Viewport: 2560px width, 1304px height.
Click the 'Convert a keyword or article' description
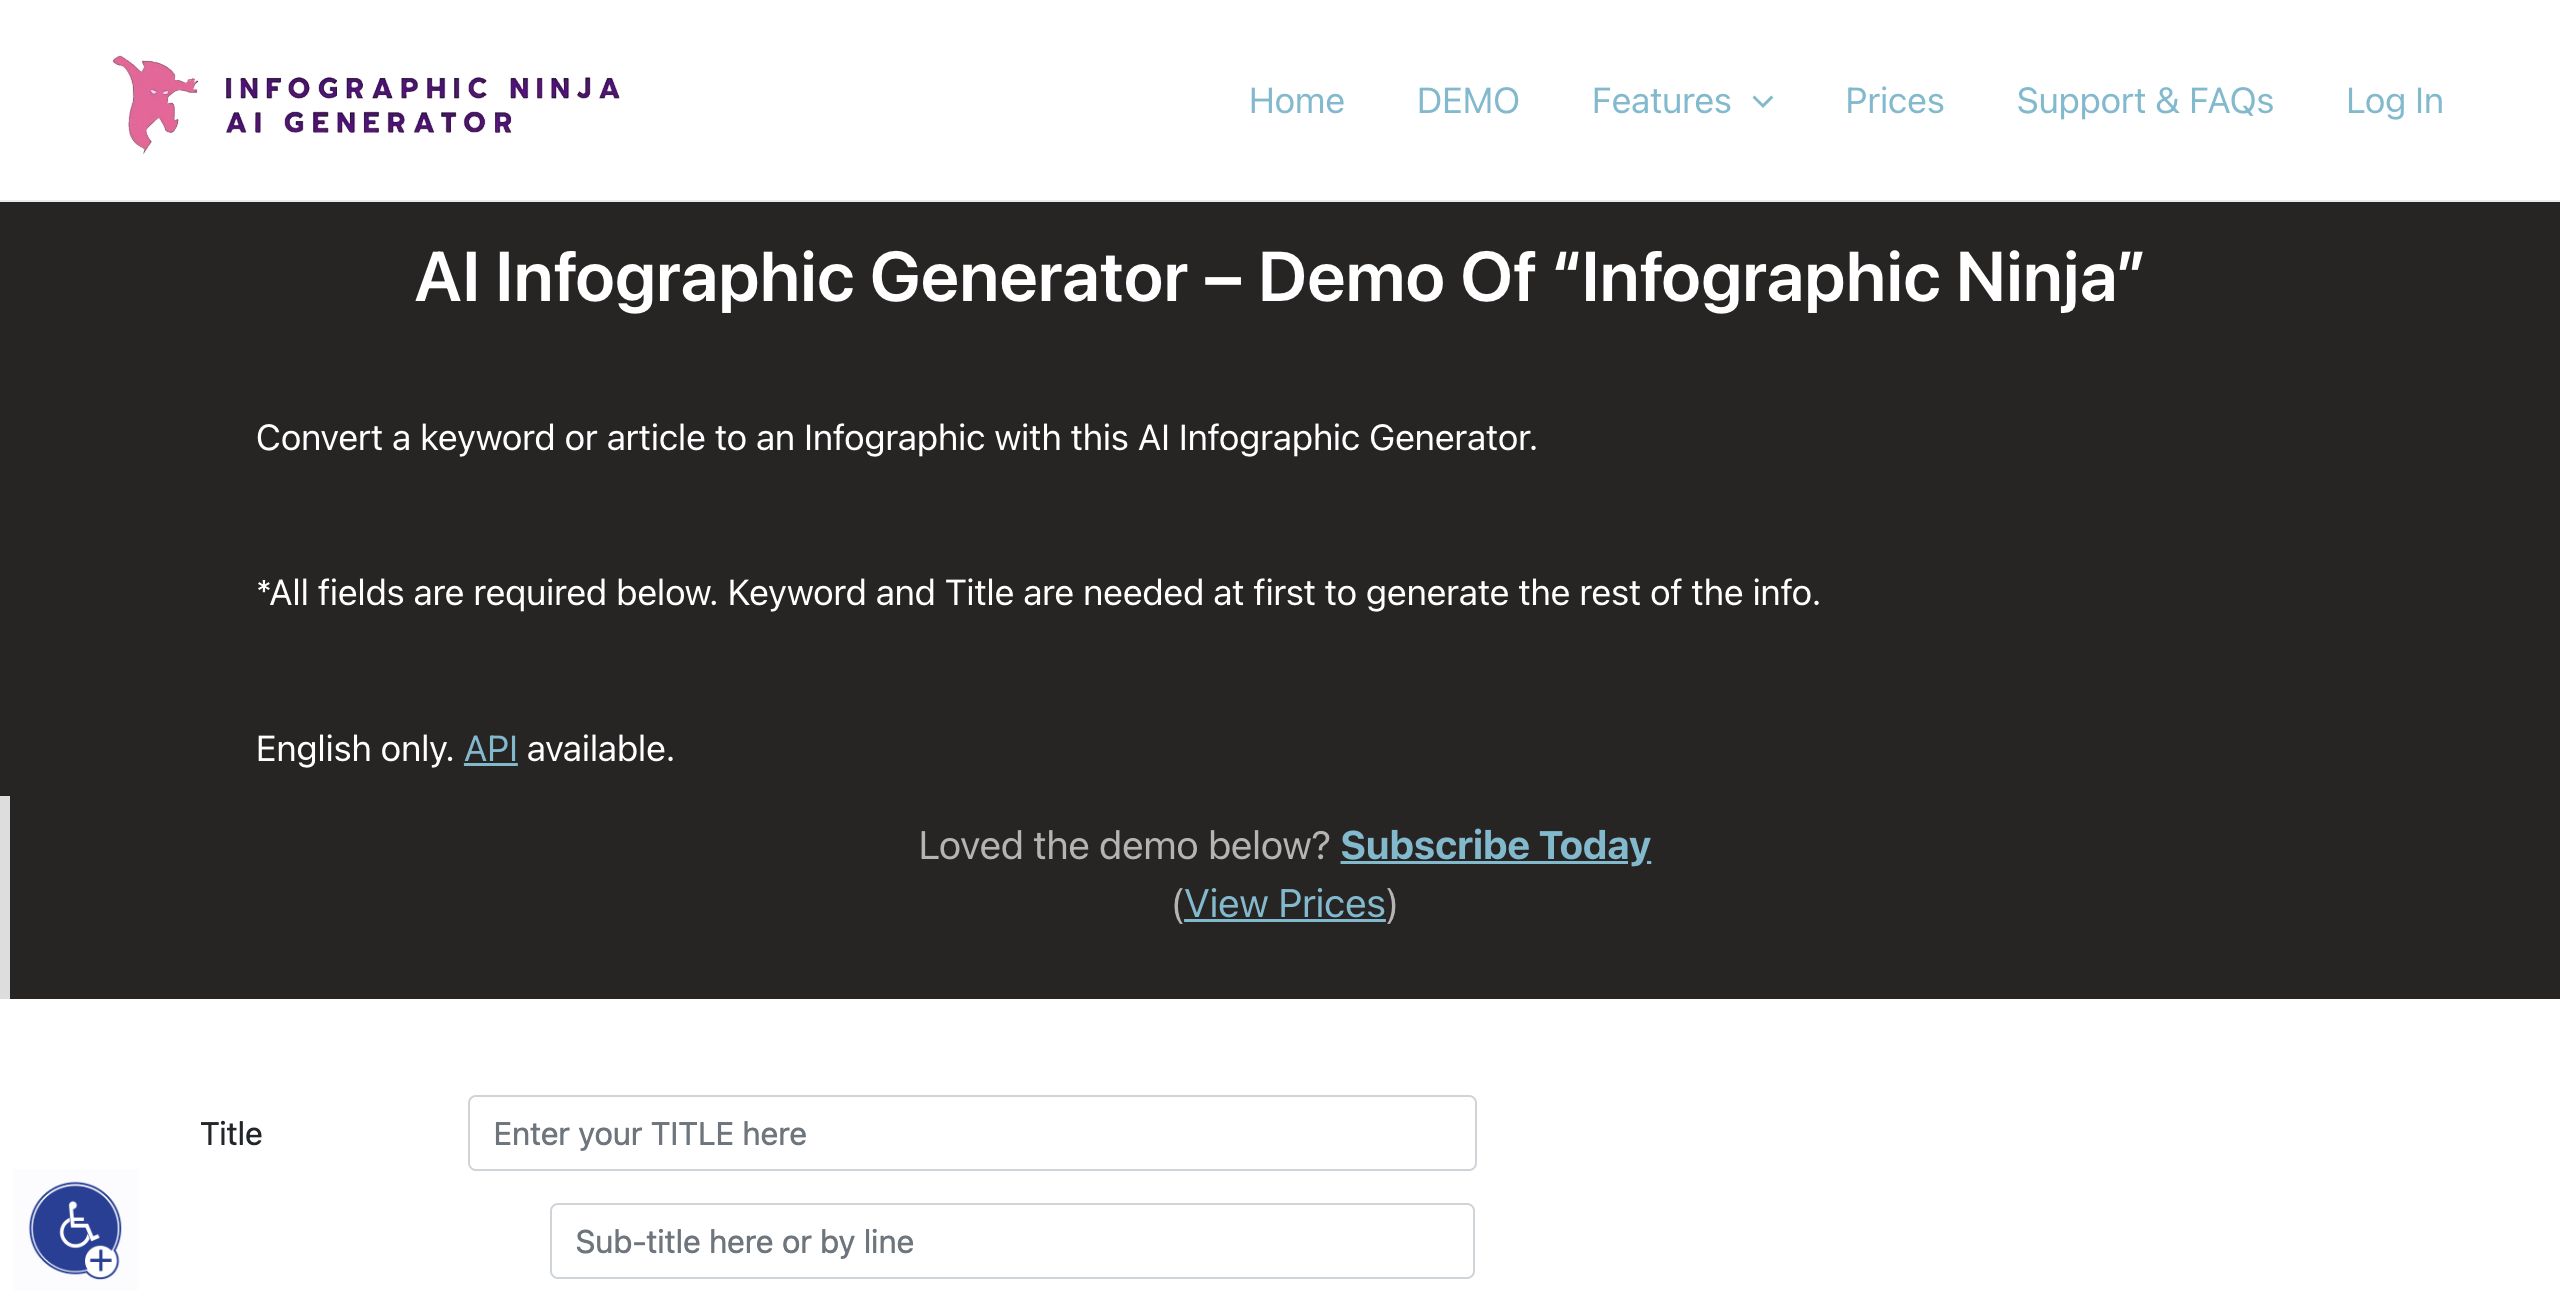[x=896, y=438]
